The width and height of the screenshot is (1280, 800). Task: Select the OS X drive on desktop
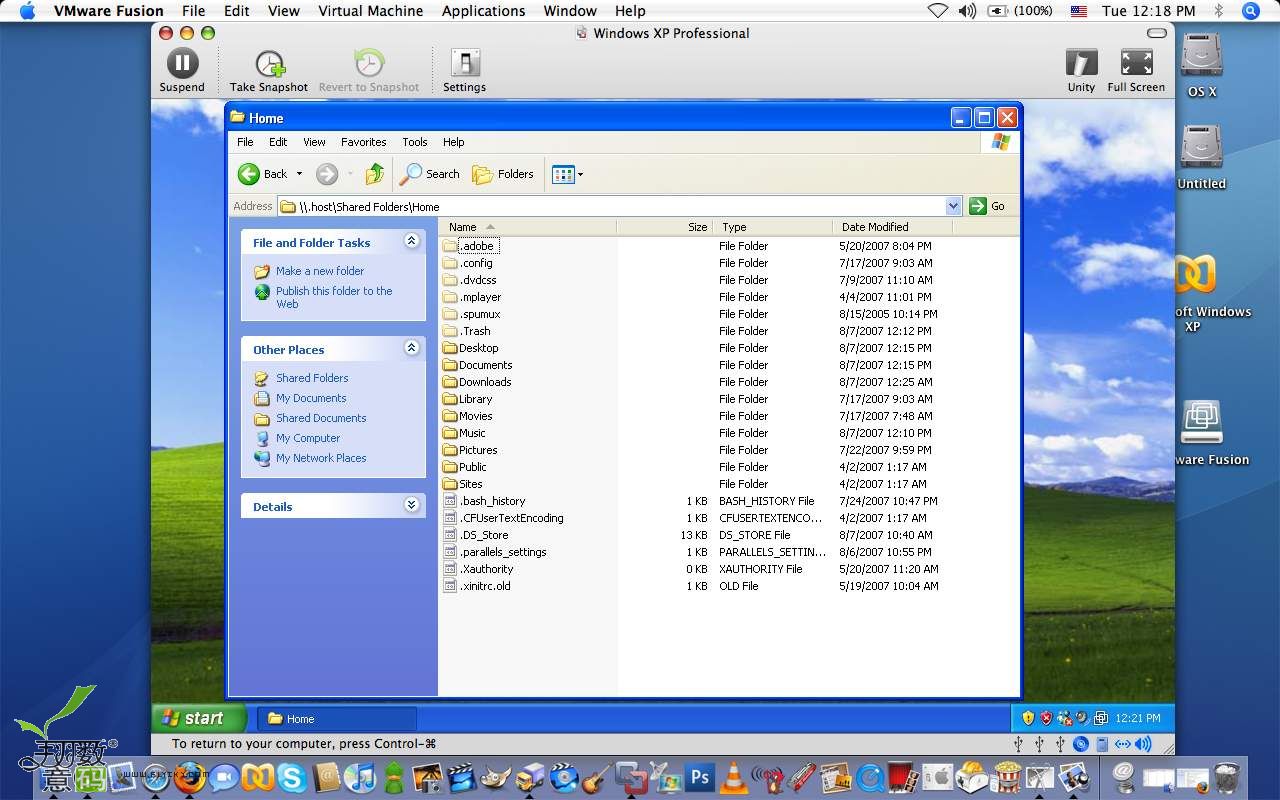click(1201, 57)
